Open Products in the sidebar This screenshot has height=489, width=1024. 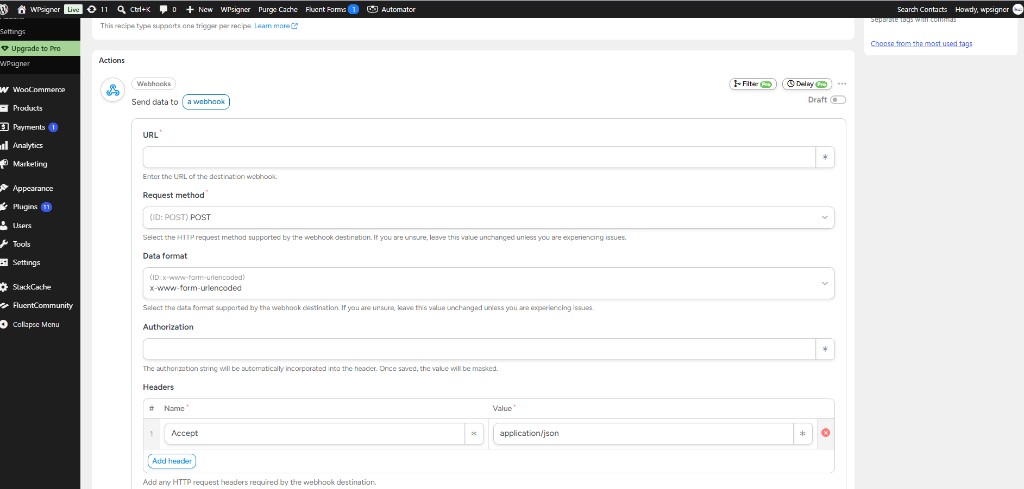point(28,108)
